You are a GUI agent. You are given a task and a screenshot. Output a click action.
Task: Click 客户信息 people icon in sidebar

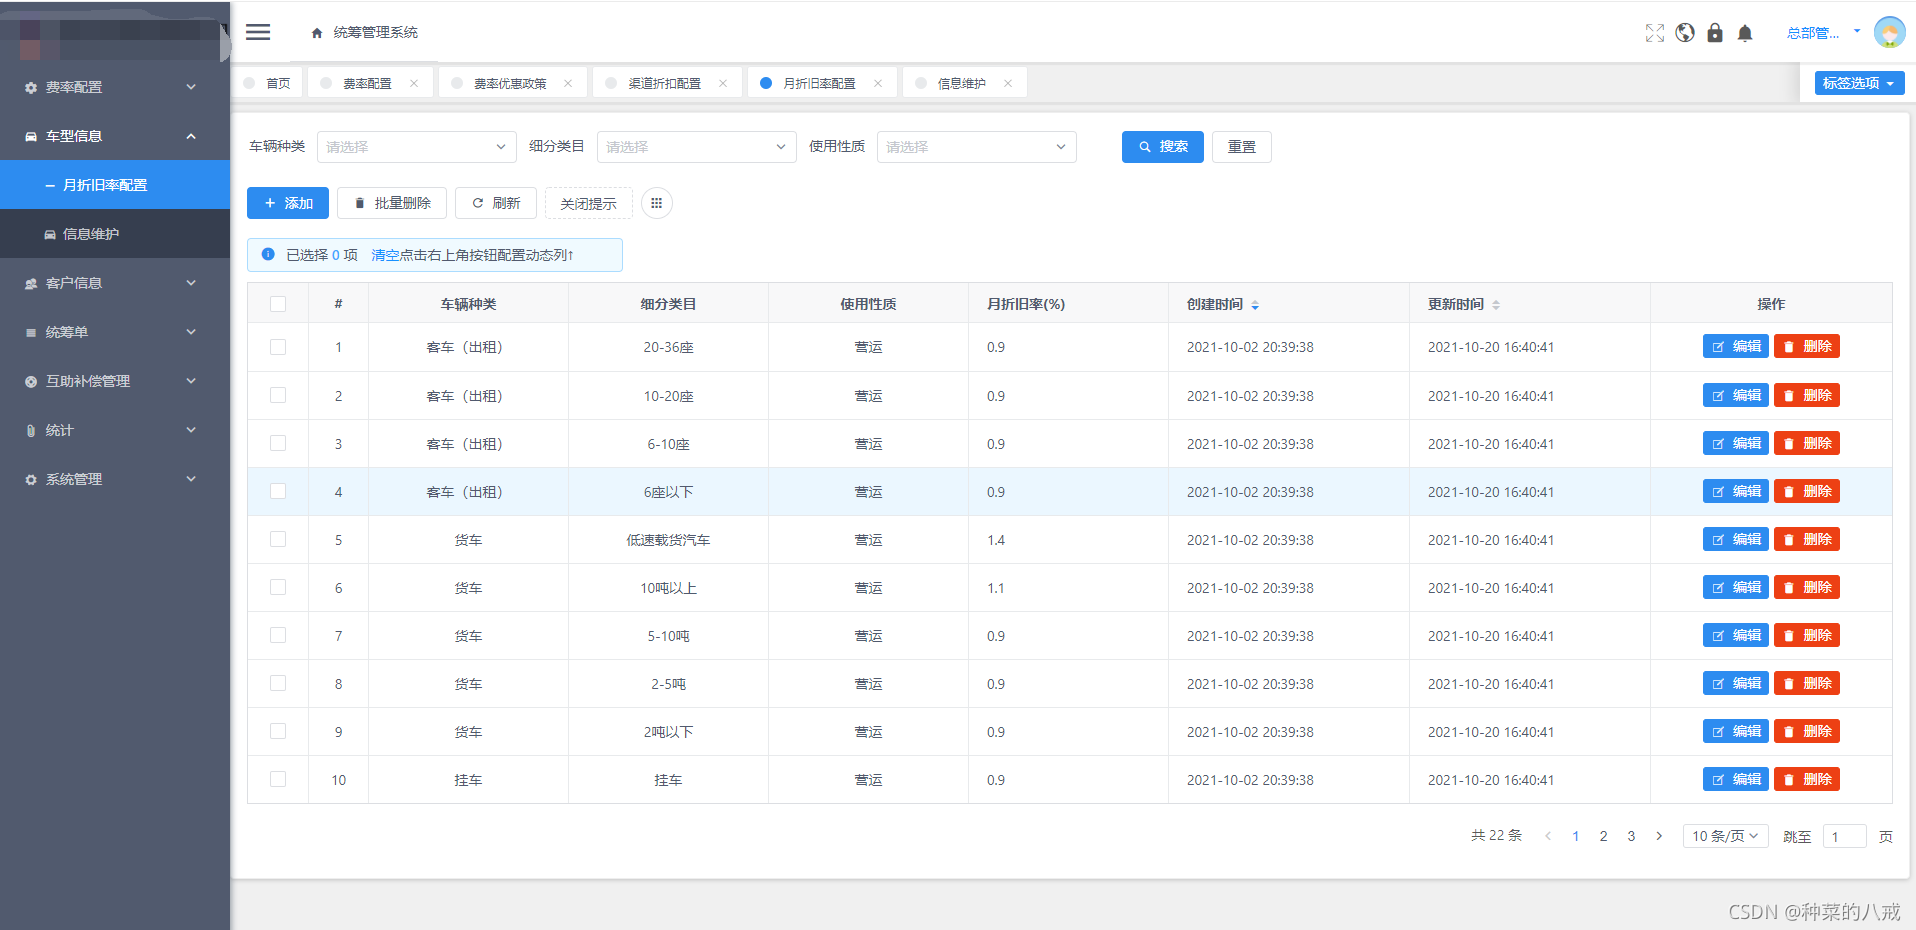[x=31, y=283]
